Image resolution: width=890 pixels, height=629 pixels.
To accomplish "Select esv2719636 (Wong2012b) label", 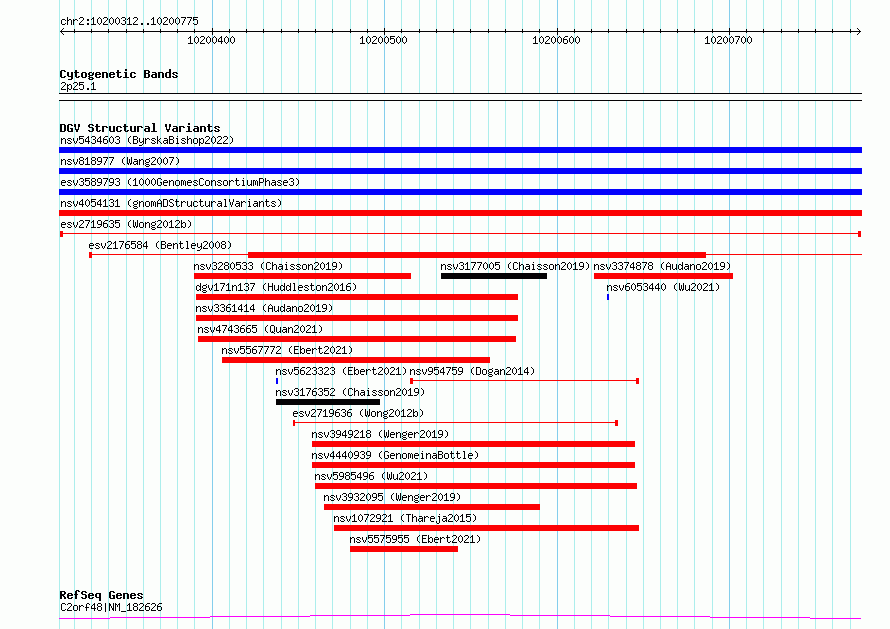I will [x=358, y=413].
